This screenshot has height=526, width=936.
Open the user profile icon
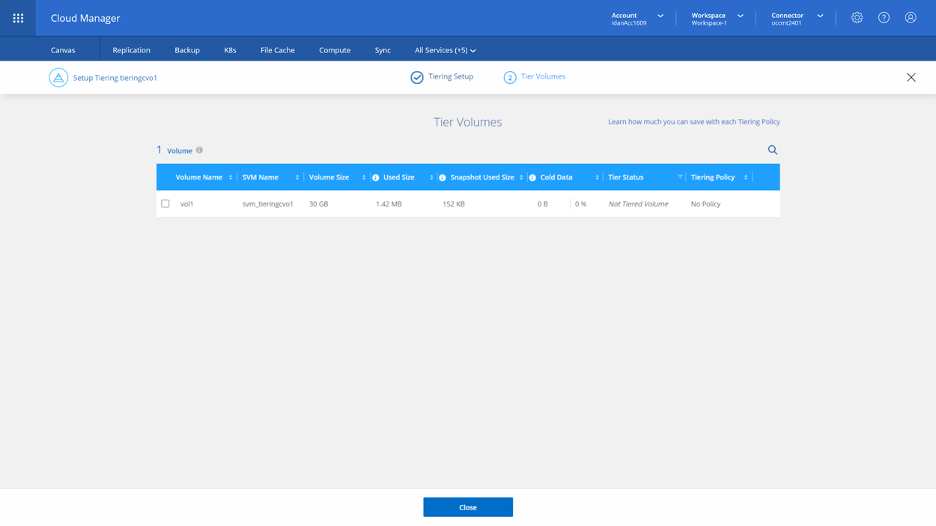[x=910, y=18]
